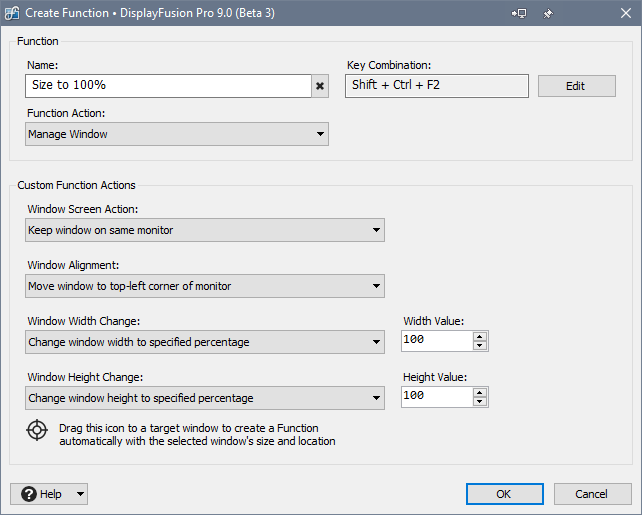Screen dimensions: 642x515
Task: Click the crosshair target icon
Action: [x=37, y=431]
